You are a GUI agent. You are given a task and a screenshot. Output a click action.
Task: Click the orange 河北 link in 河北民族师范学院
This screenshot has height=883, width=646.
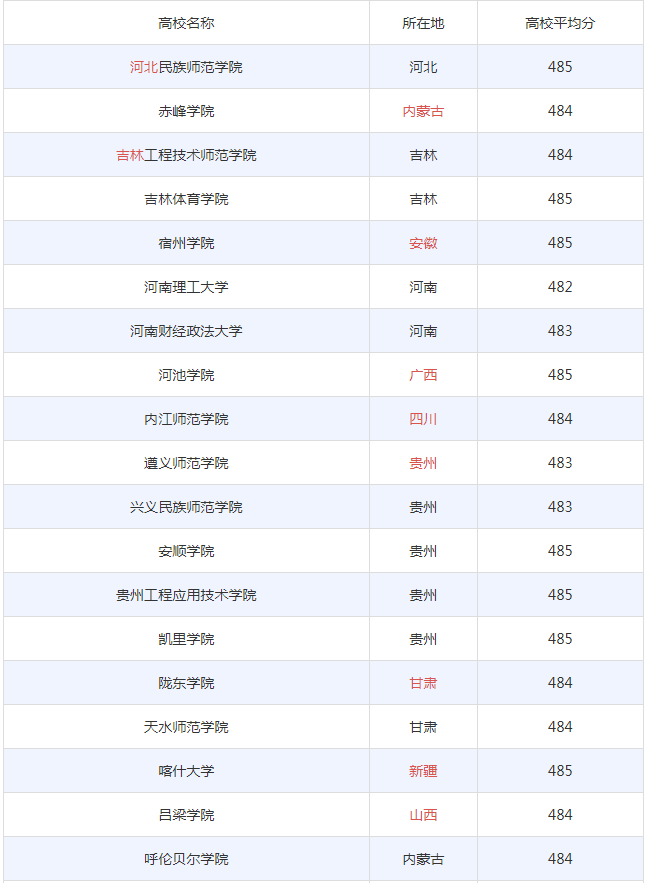tap(144, 67)
